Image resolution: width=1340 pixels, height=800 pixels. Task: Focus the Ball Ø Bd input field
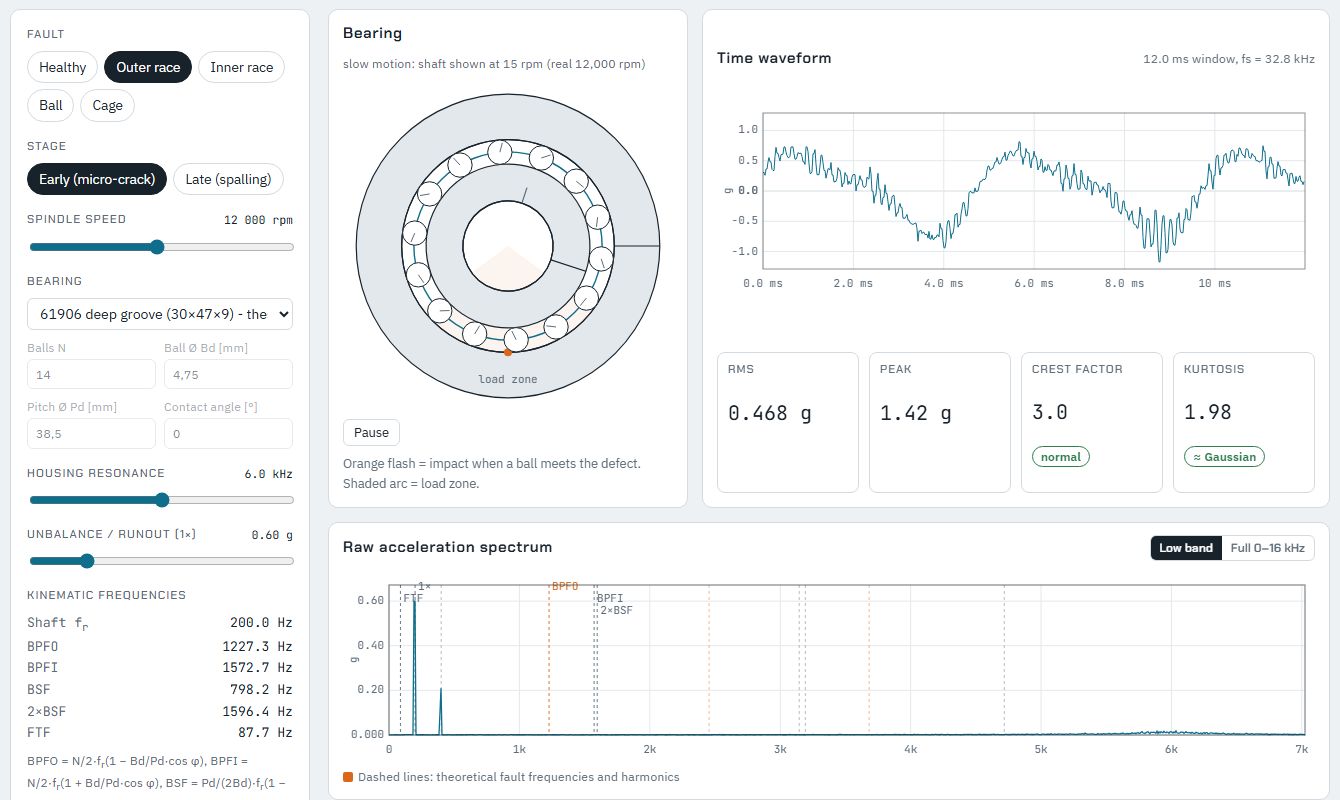(228, 374)
